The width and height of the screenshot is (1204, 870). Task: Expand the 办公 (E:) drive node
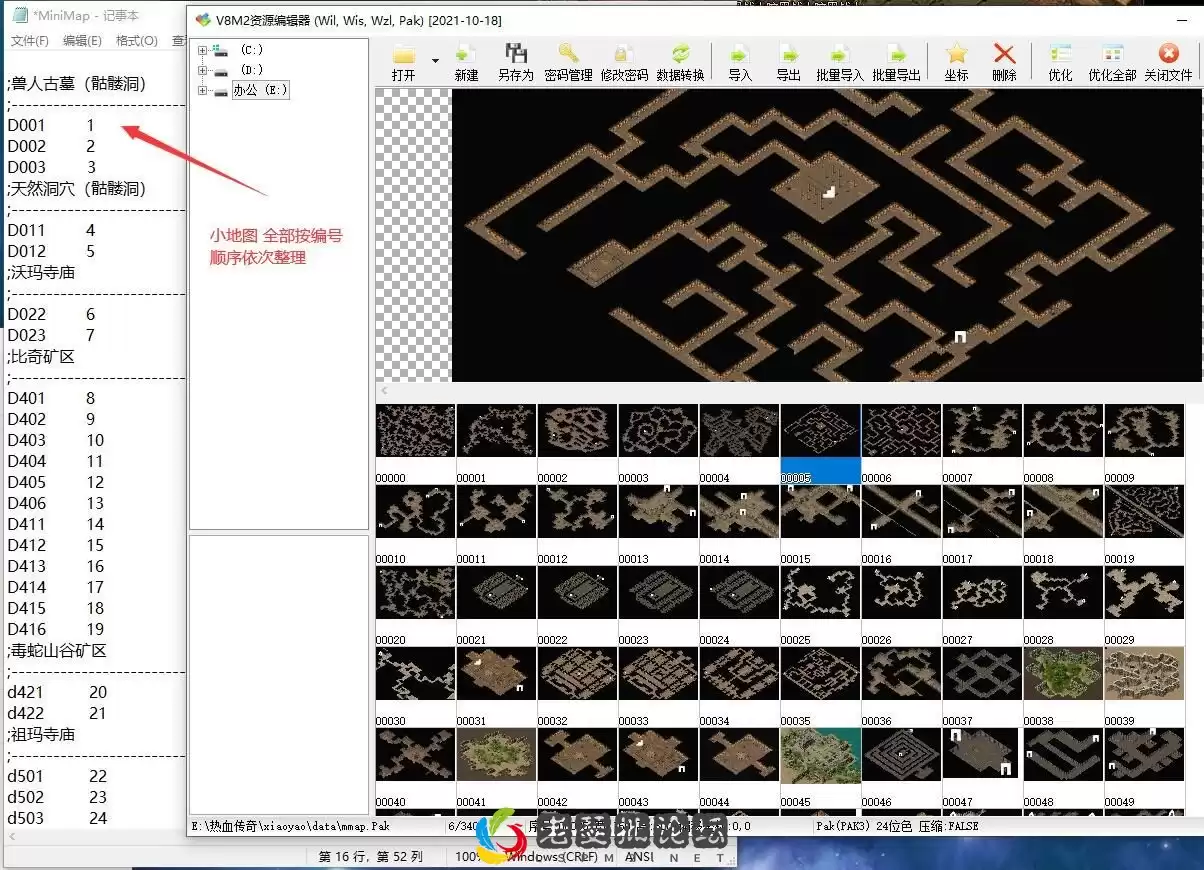[x=203, y=91]
